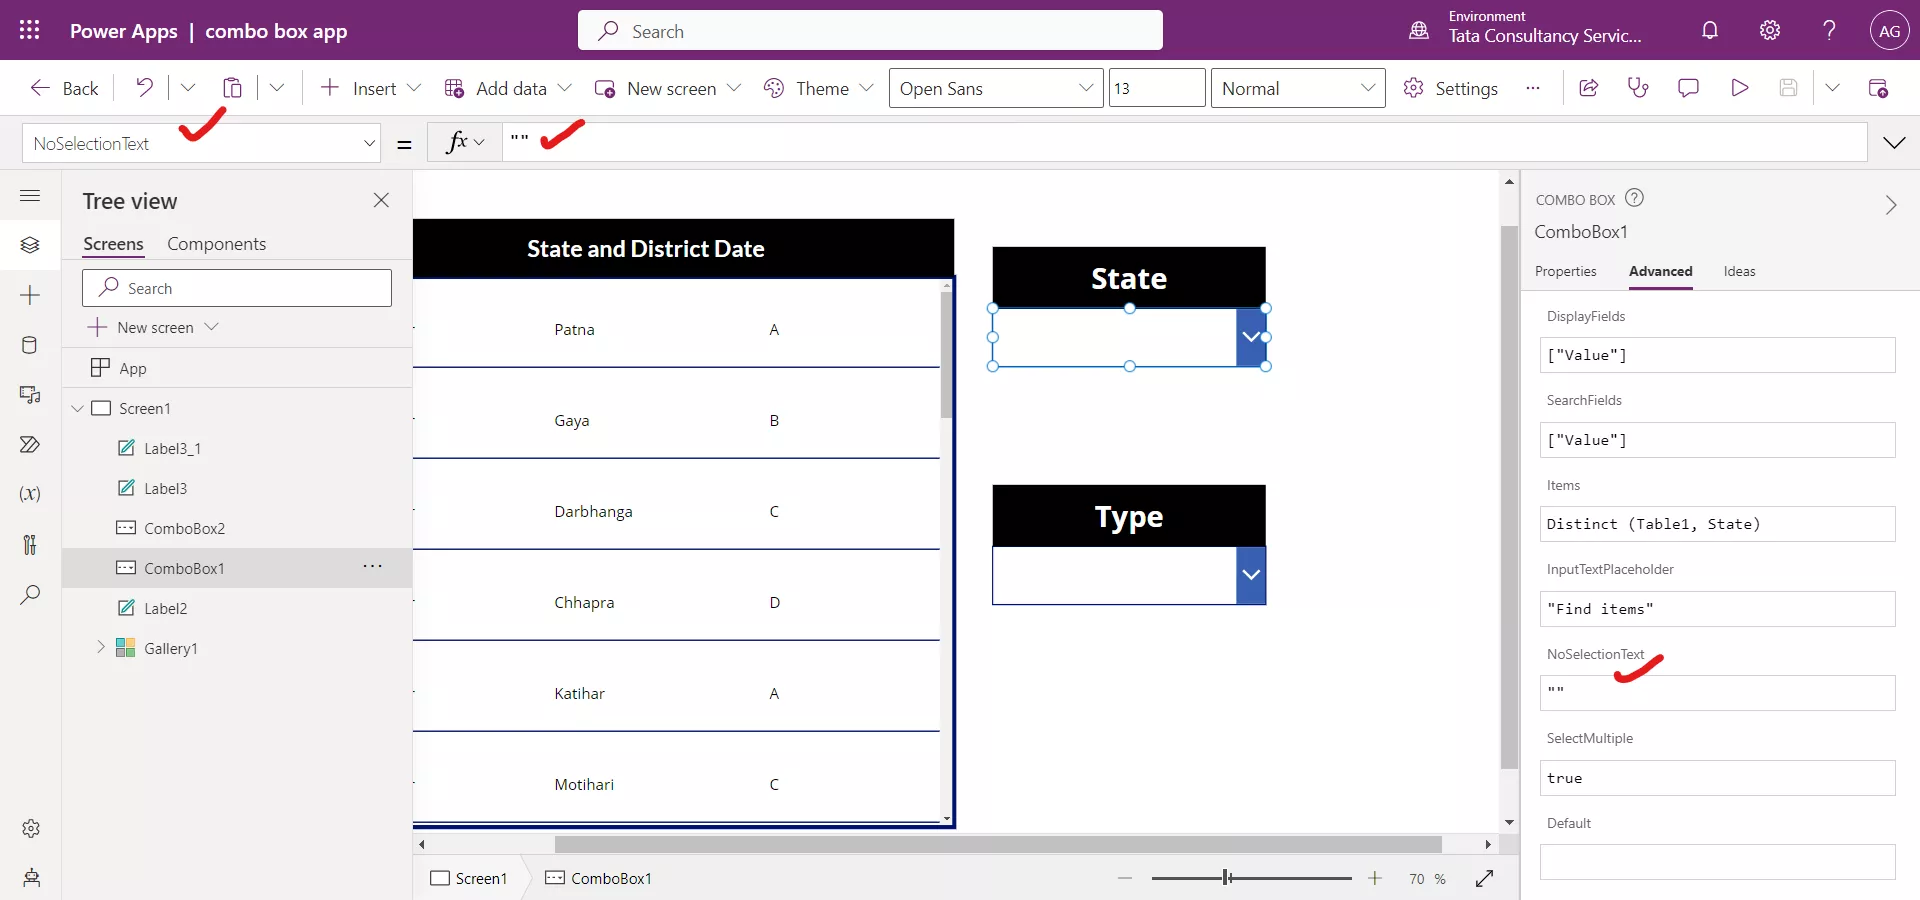Select the Power Automate sidebar icon

(30, 445)
